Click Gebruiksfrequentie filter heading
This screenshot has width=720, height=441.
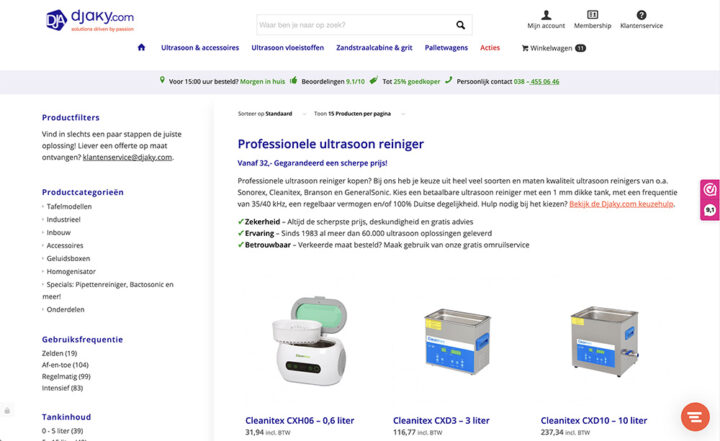82,339
